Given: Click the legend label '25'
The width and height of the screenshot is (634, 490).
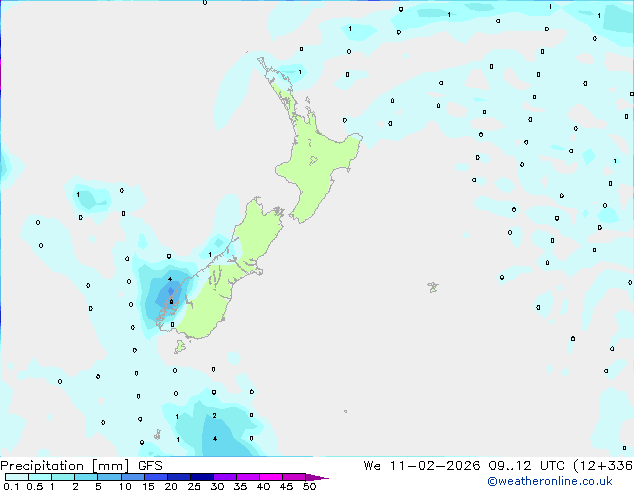Looking at the screenshot, I should [194, 486].
